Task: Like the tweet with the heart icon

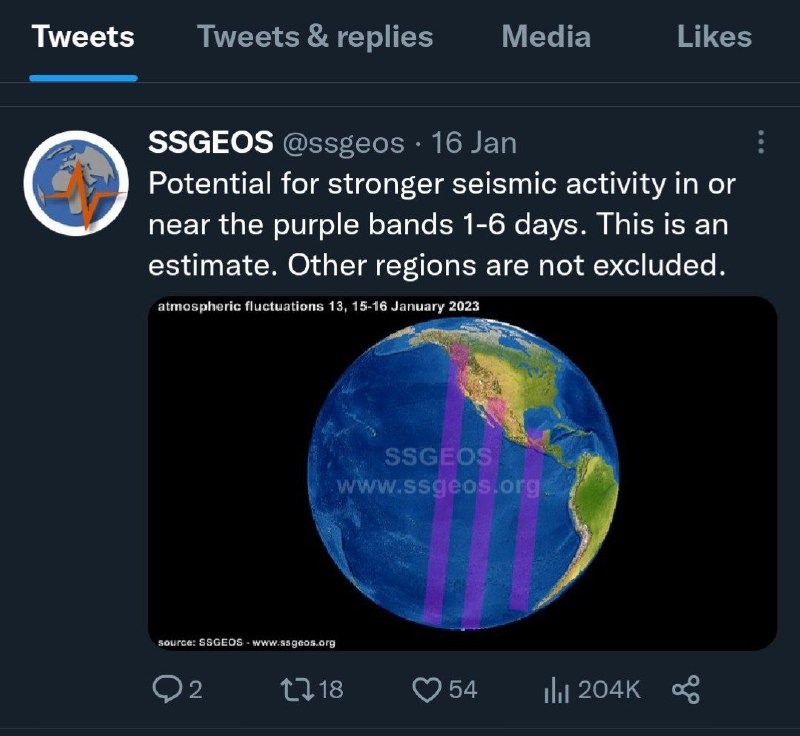Action: click(427, 690)
